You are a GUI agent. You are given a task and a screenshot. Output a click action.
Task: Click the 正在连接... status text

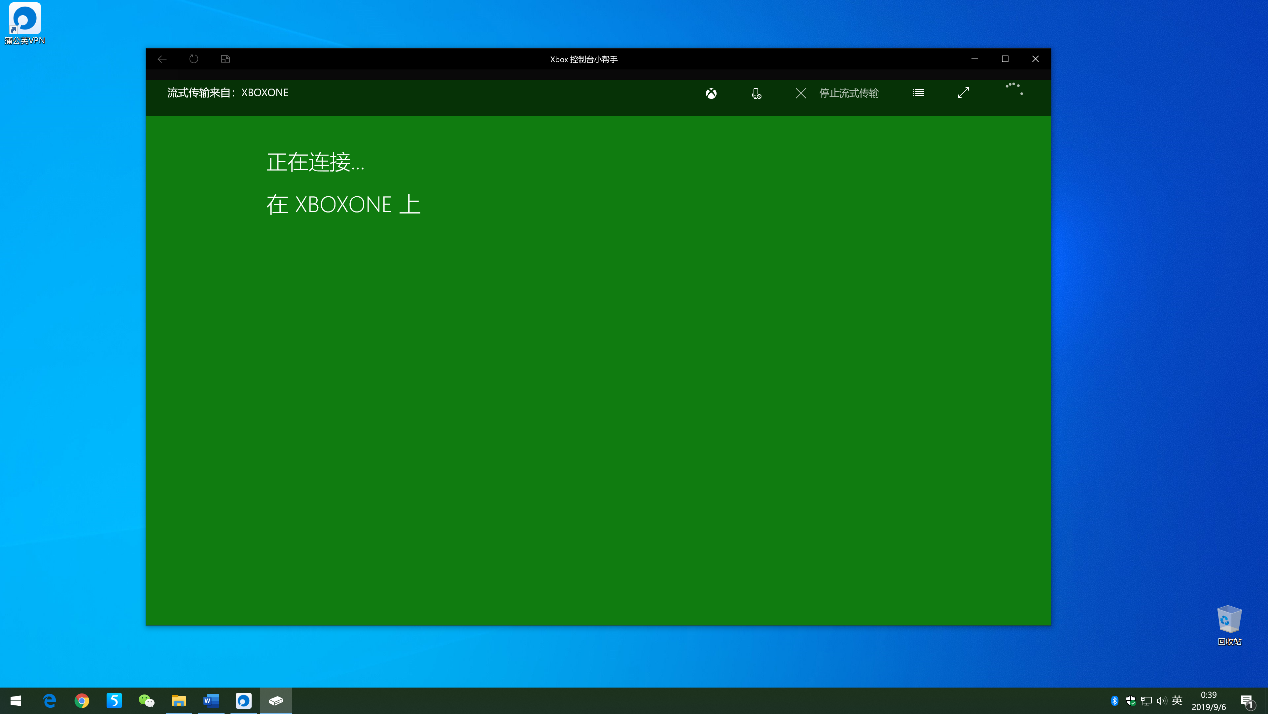(x=316, y=162)
